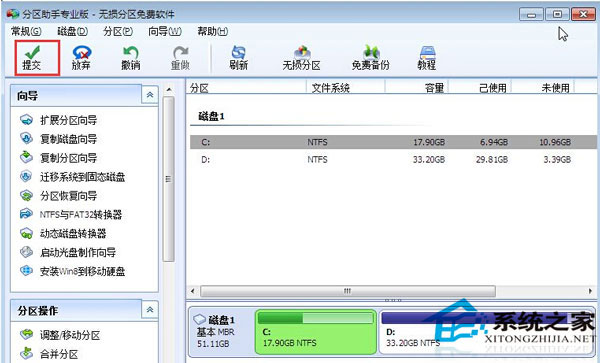The image size is (600, 363).
Task: Open the 教程 (Tutorial) toolbar icon
Action: (x=427, y=52)
